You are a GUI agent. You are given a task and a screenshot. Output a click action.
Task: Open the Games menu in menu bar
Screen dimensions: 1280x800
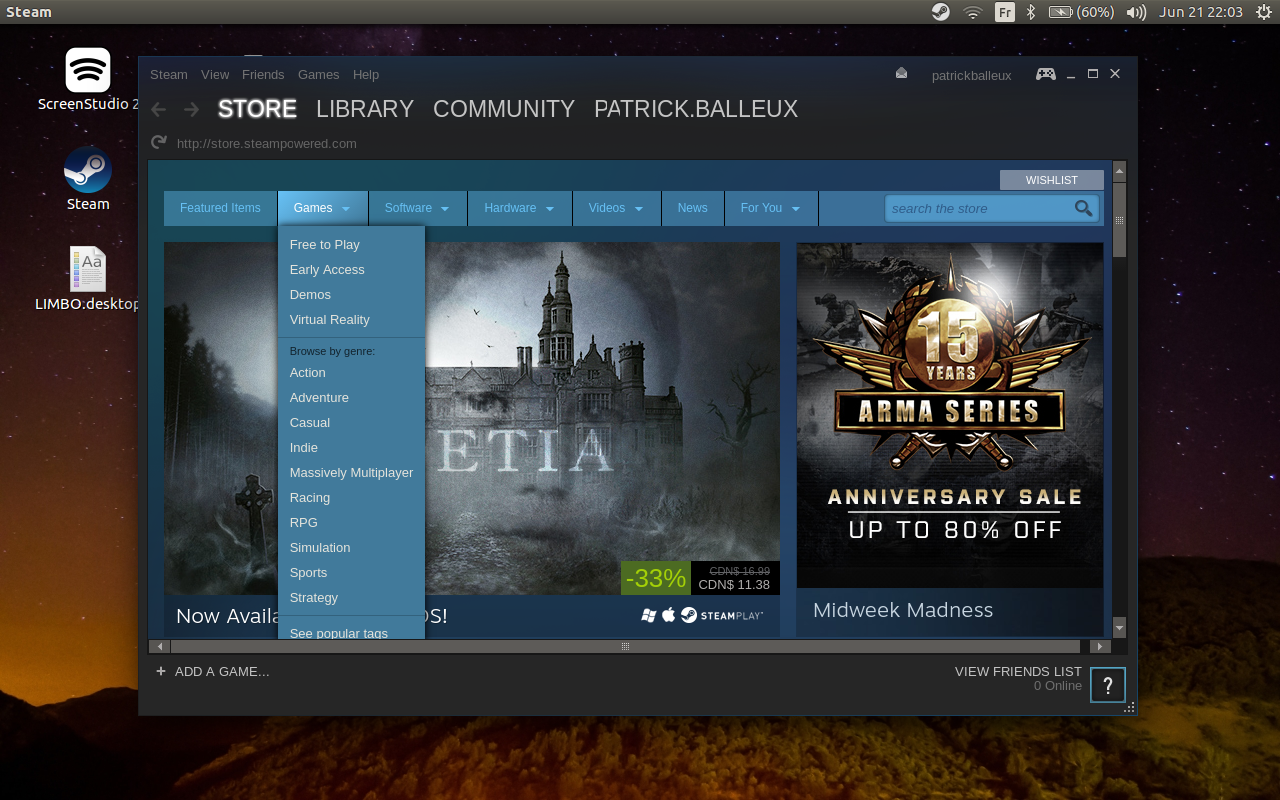click(319, 74)
